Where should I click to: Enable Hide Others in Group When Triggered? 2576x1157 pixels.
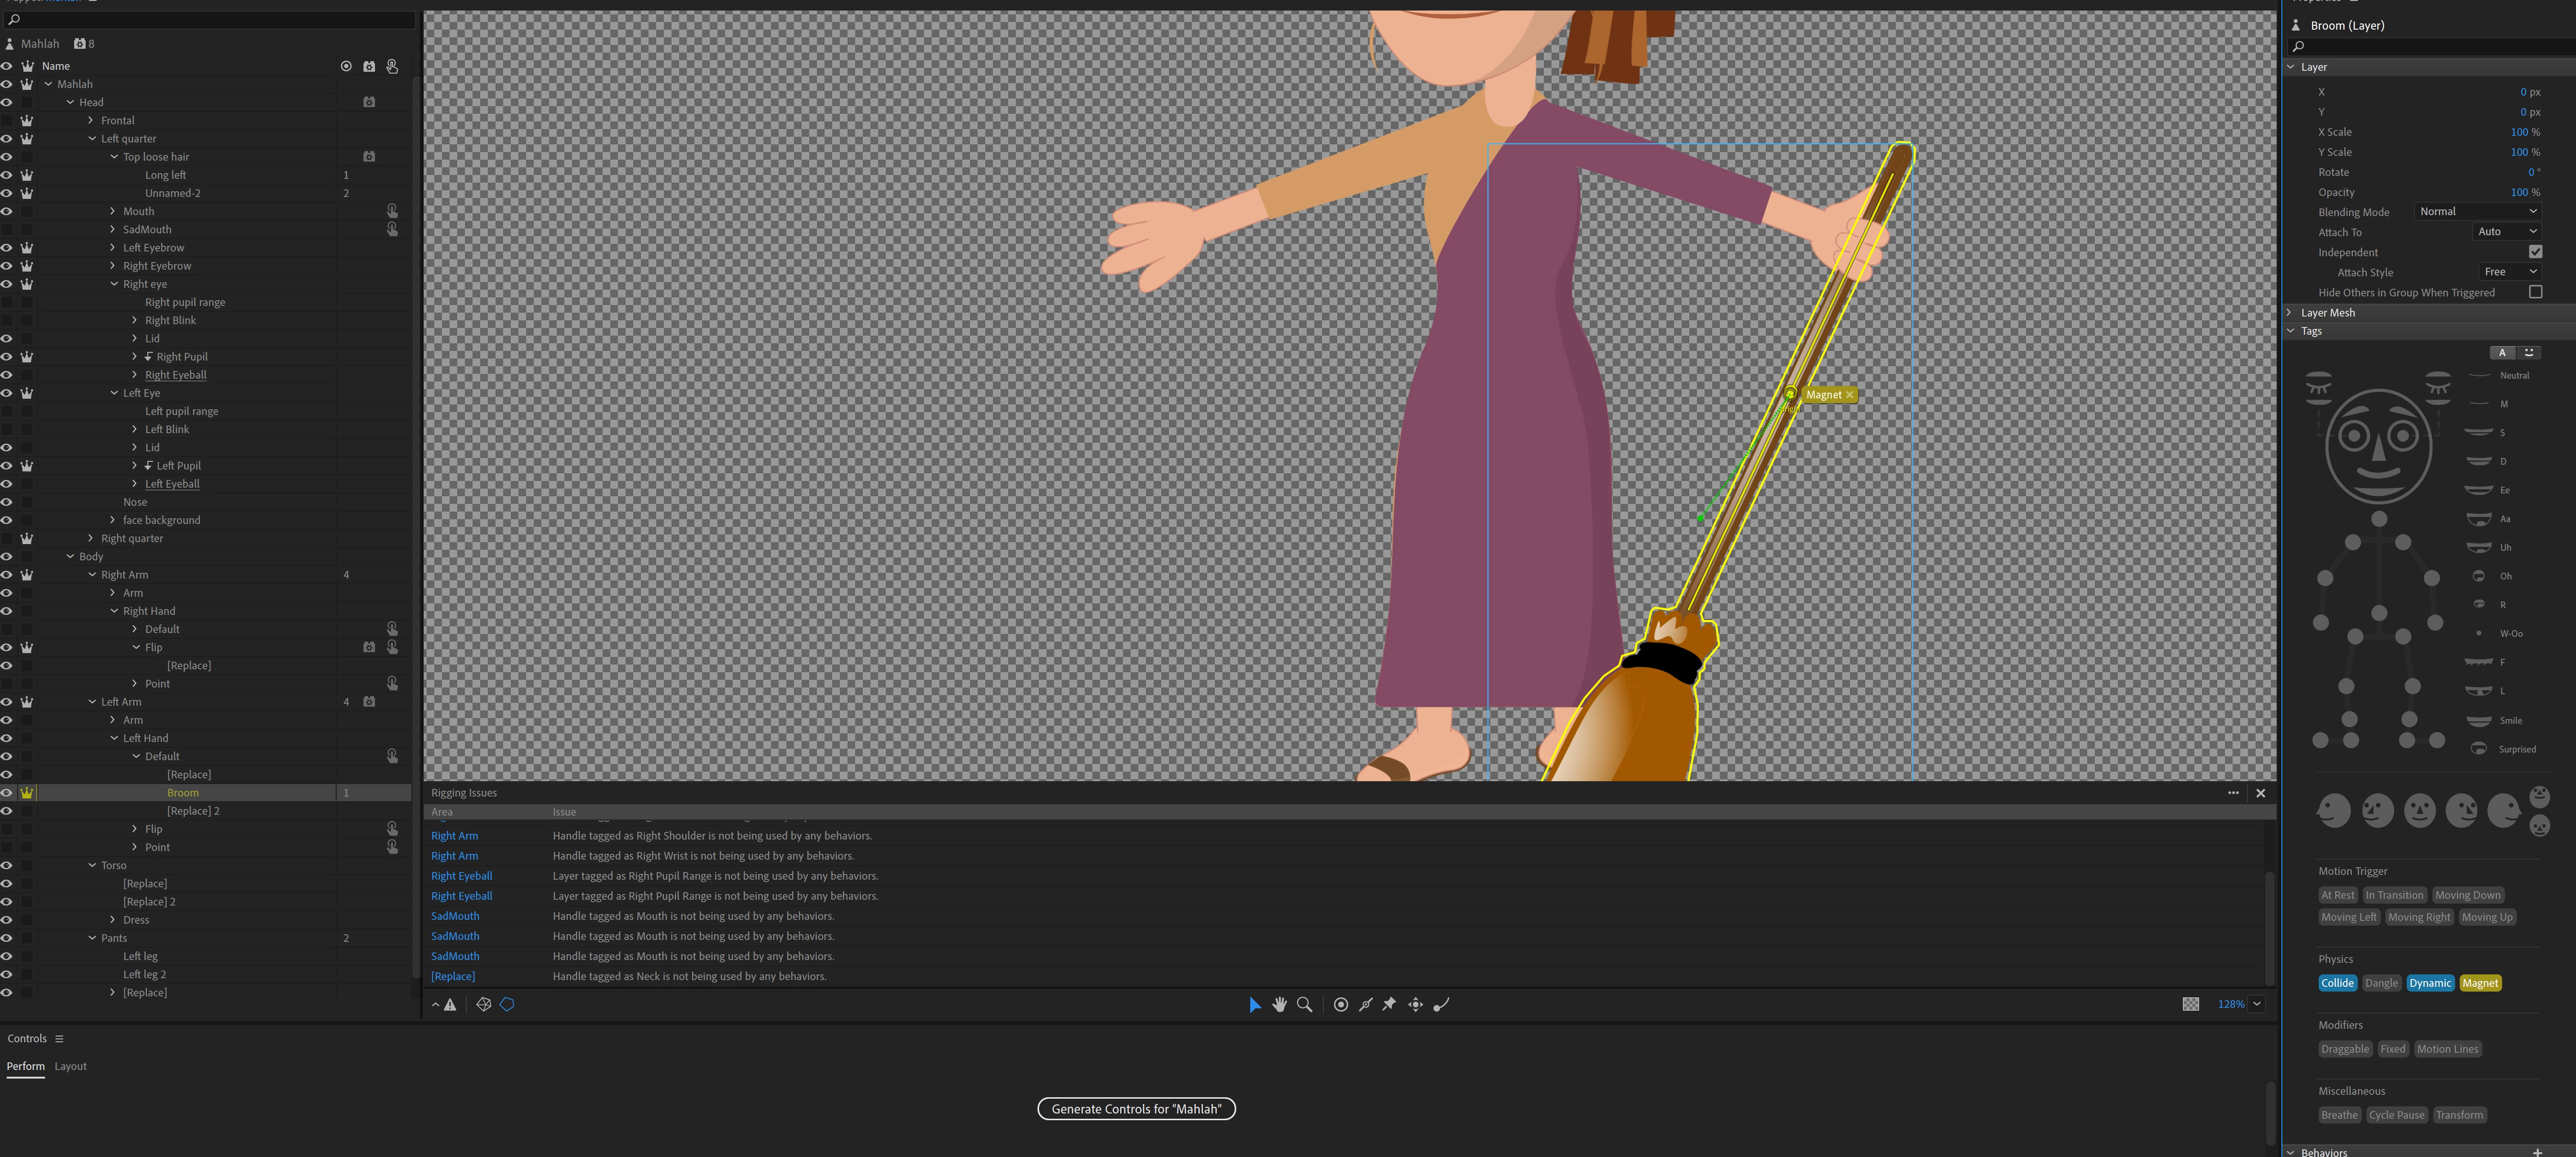2535,292
